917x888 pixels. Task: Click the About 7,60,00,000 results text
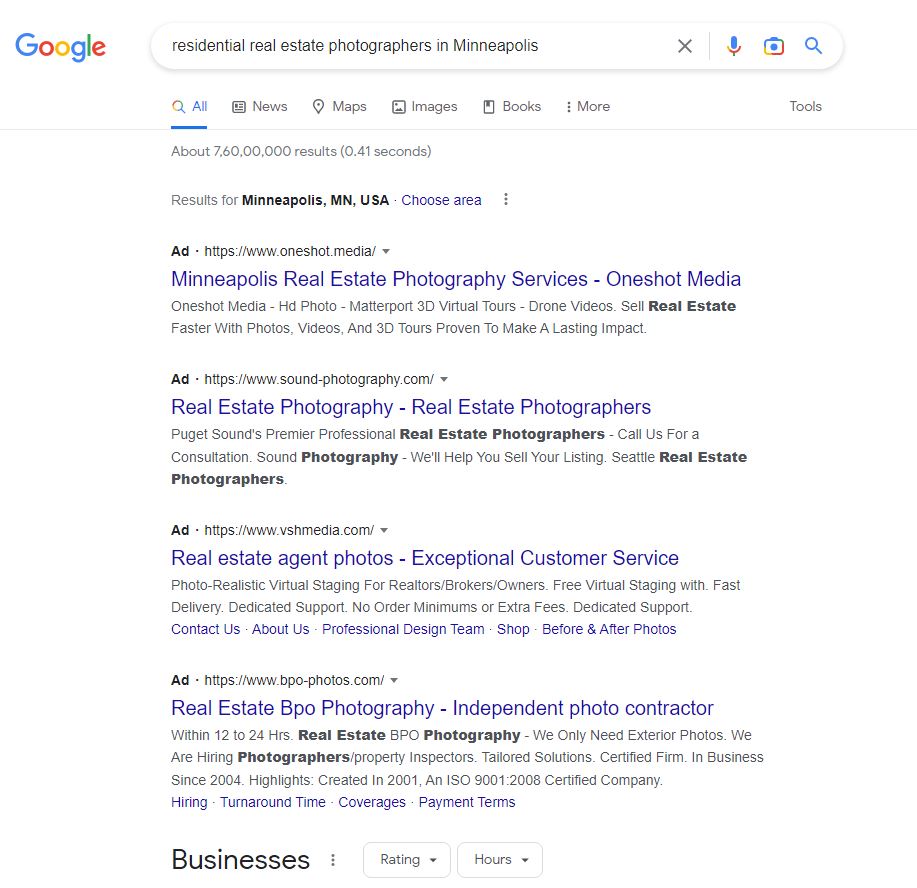click(x=301, y=152)
